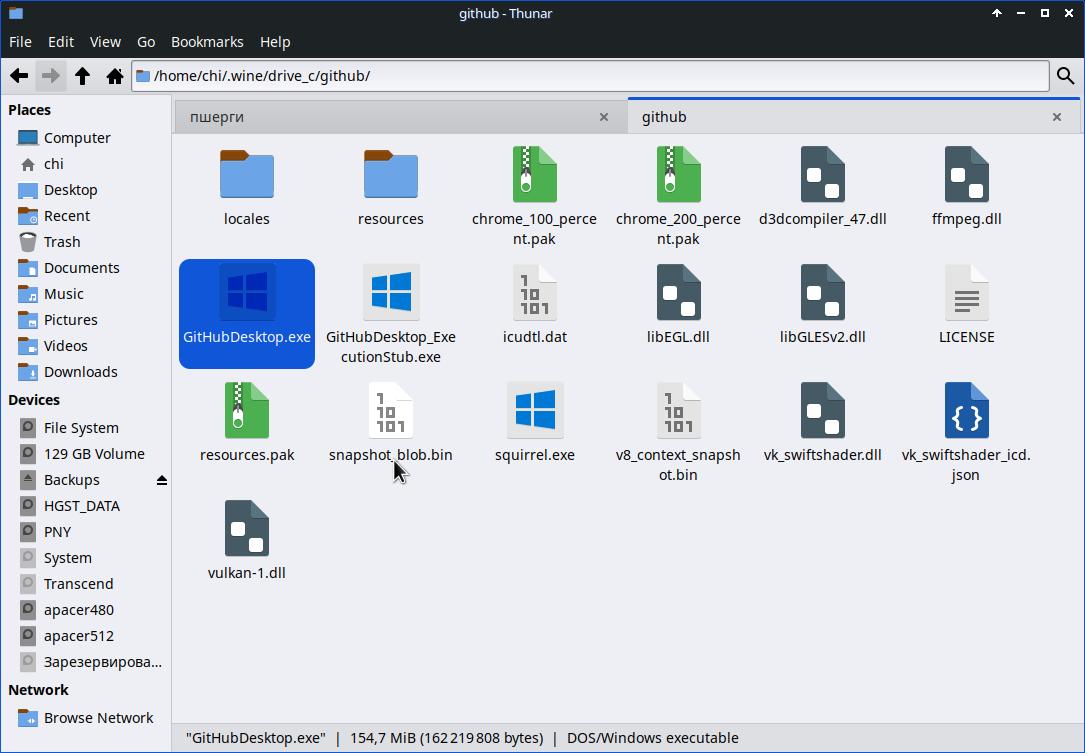This screenshot has width=1085, height=753.
Task: Open chi home in sidebar
Action: click(53, 164)
